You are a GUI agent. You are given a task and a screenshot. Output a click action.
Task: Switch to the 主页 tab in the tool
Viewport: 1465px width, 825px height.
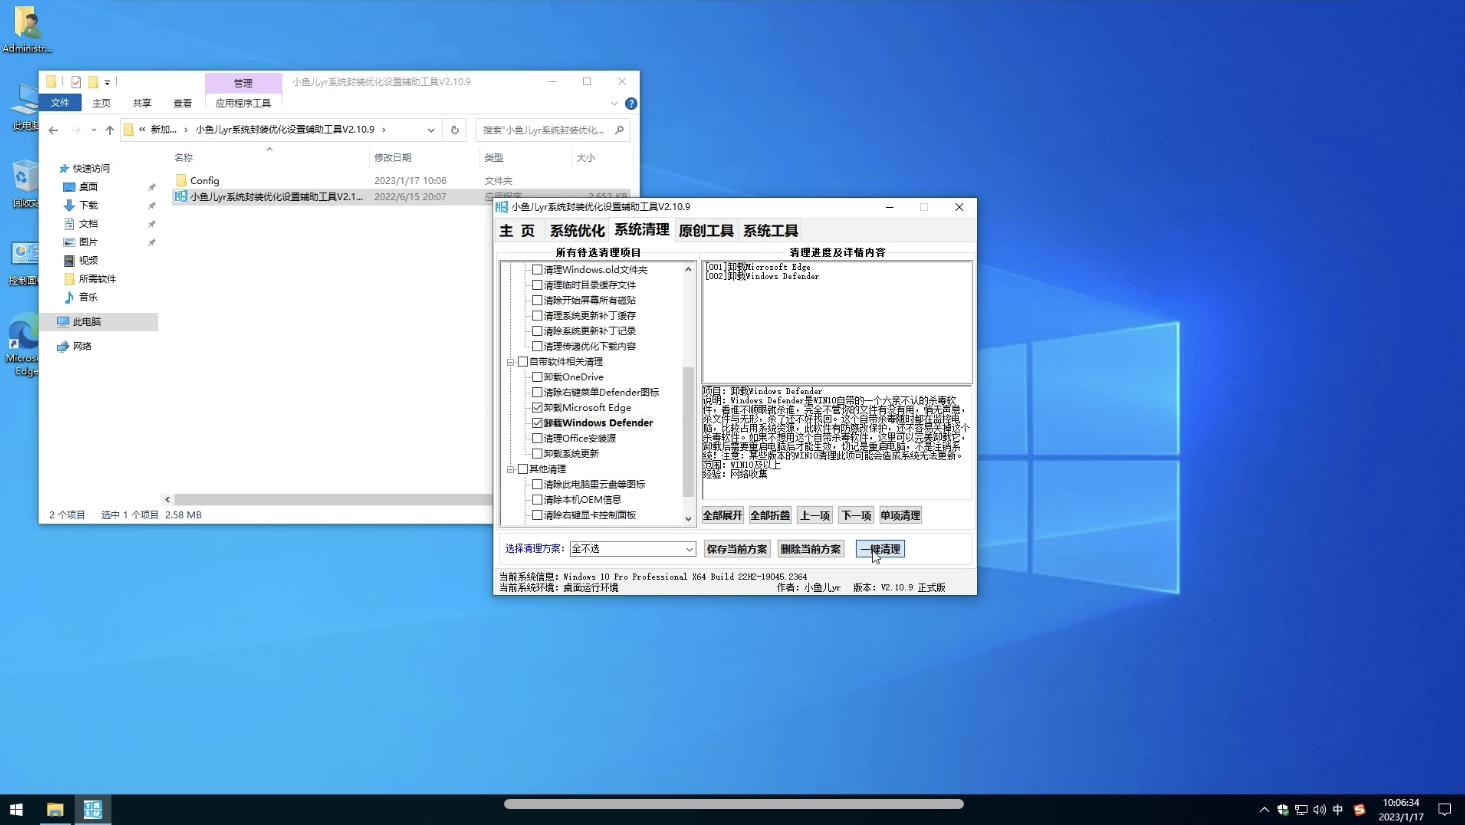(517, 231)
